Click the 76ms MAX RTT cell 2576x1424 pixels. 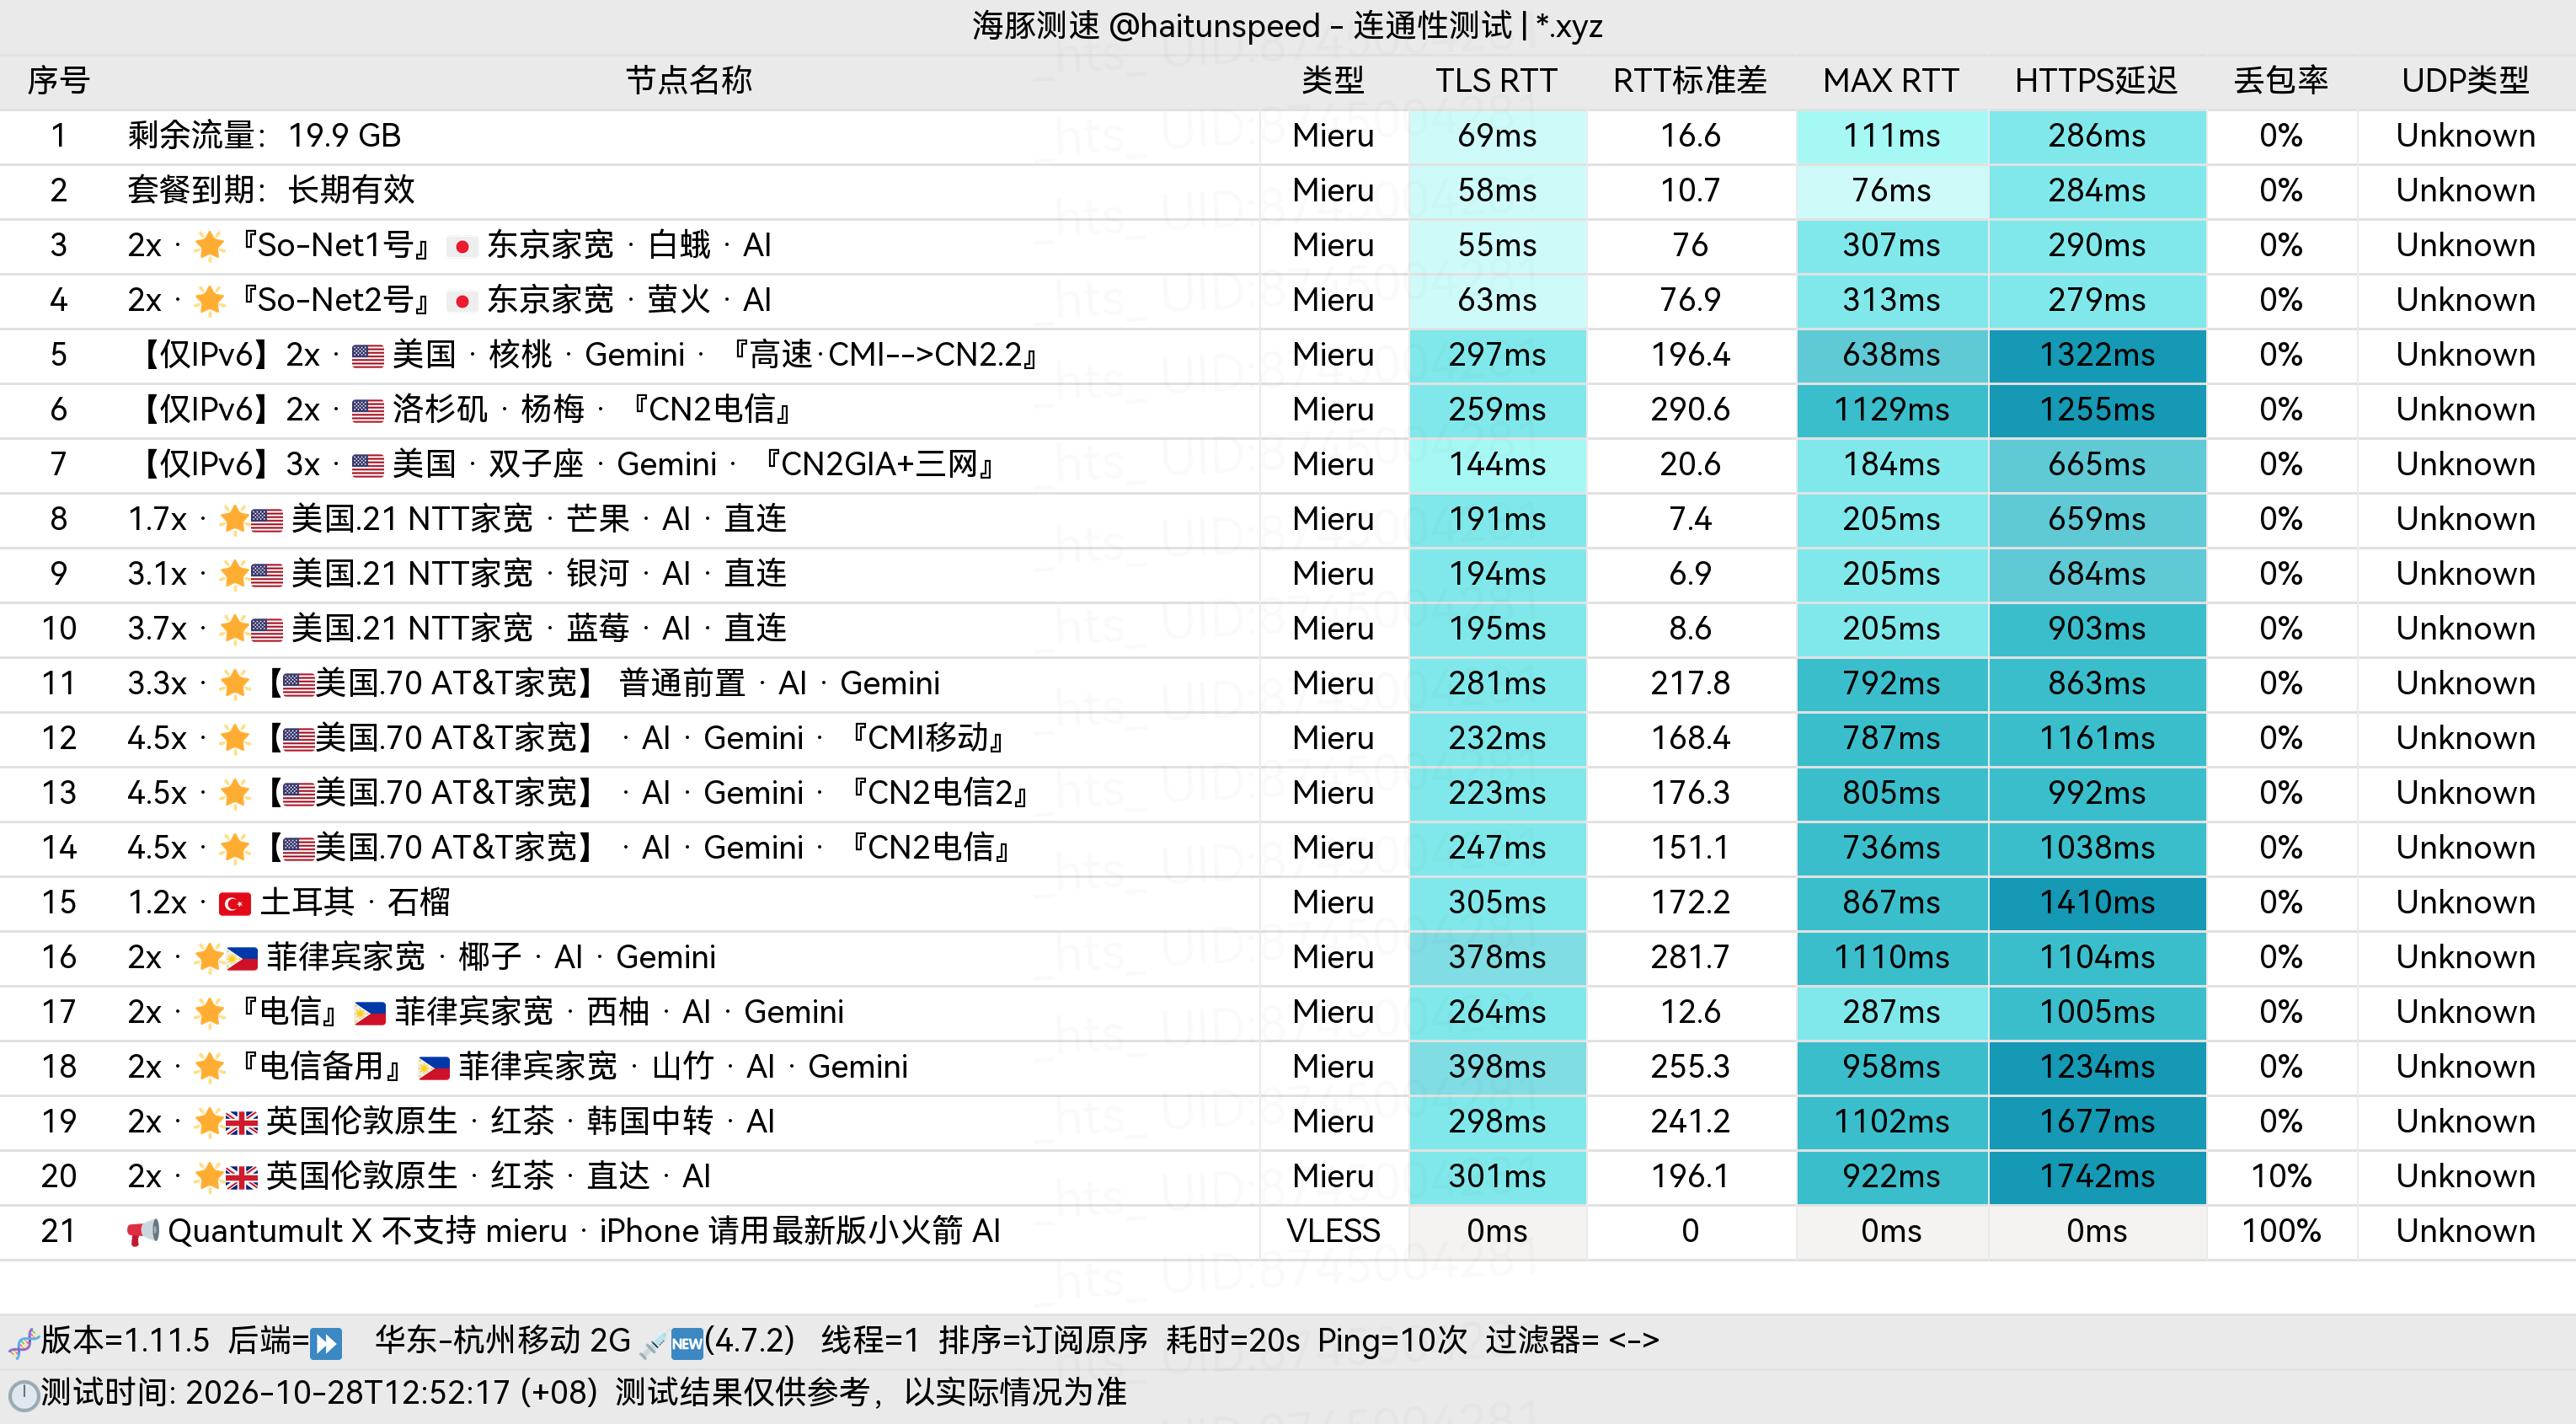pyautogui.click(x=1892, y=191)
